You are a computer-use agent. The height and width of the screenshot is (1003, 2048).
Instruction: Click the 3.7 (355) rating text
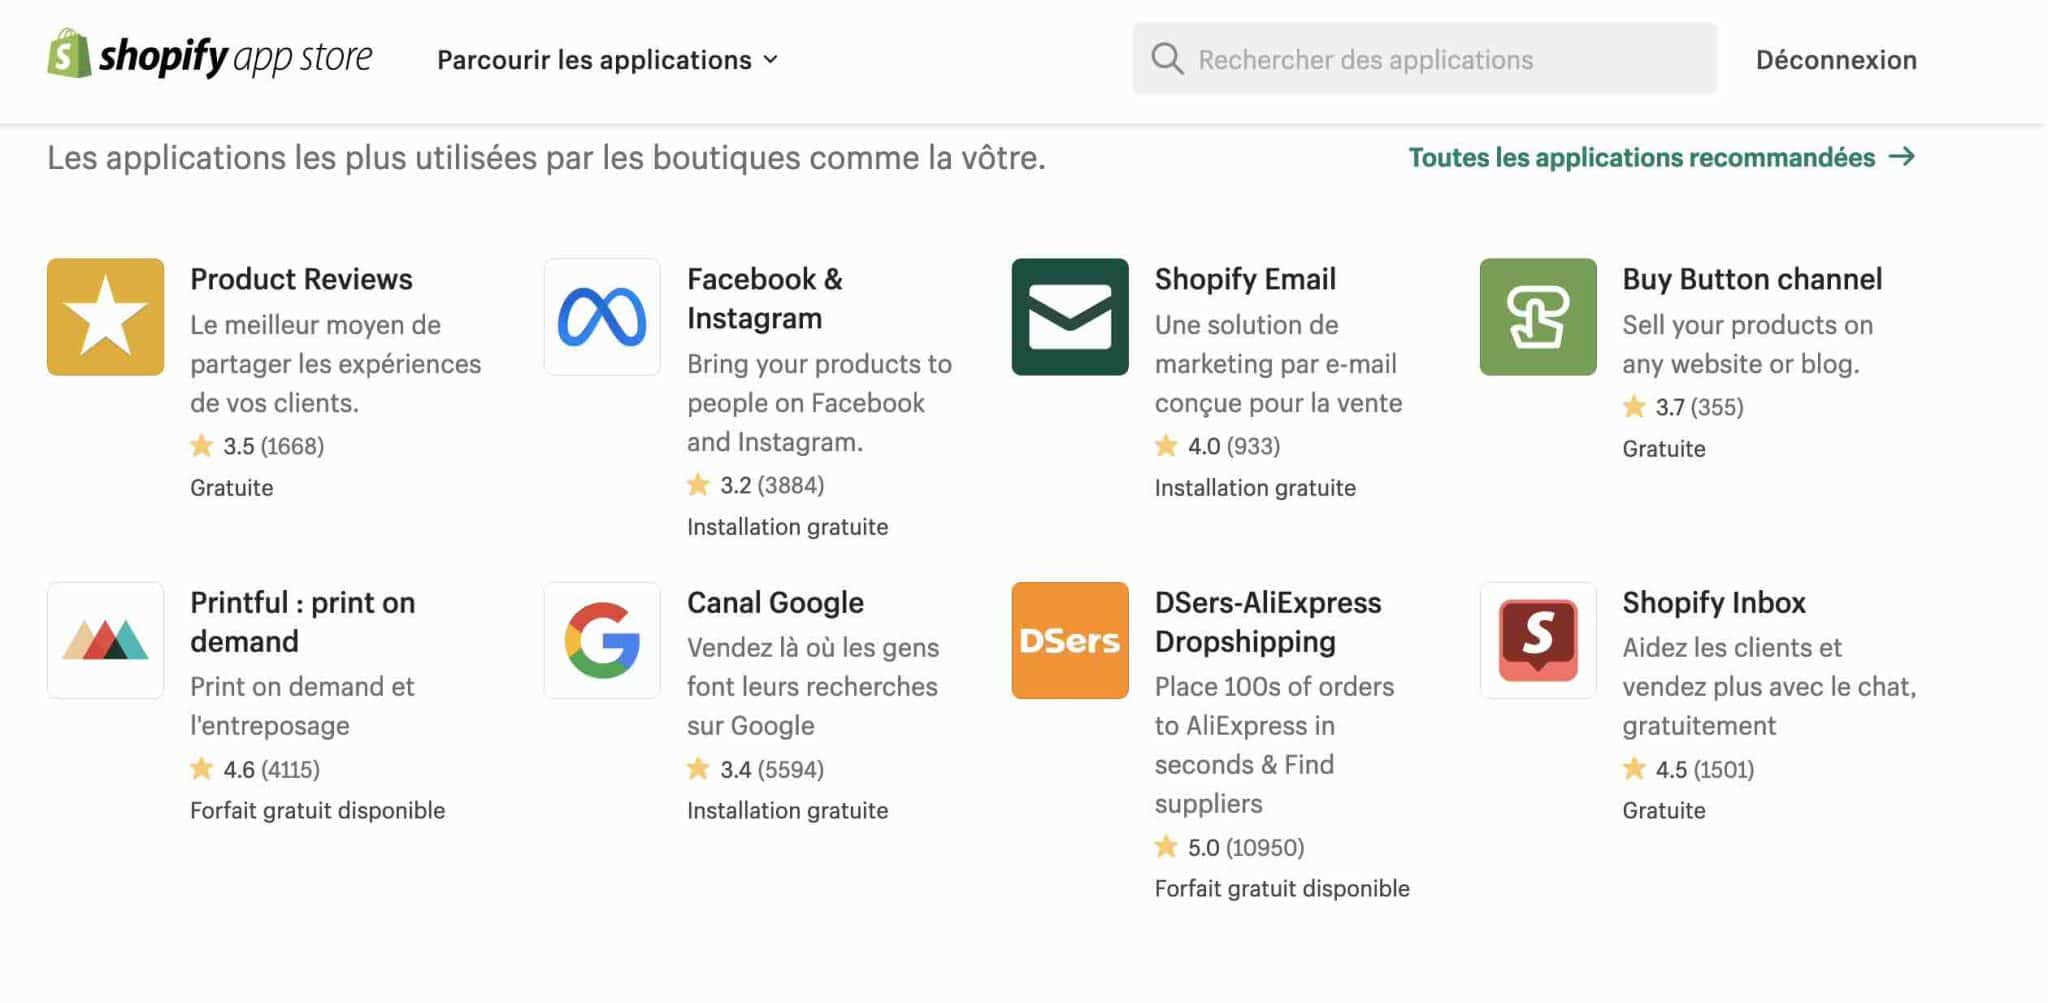(1699, 407)
